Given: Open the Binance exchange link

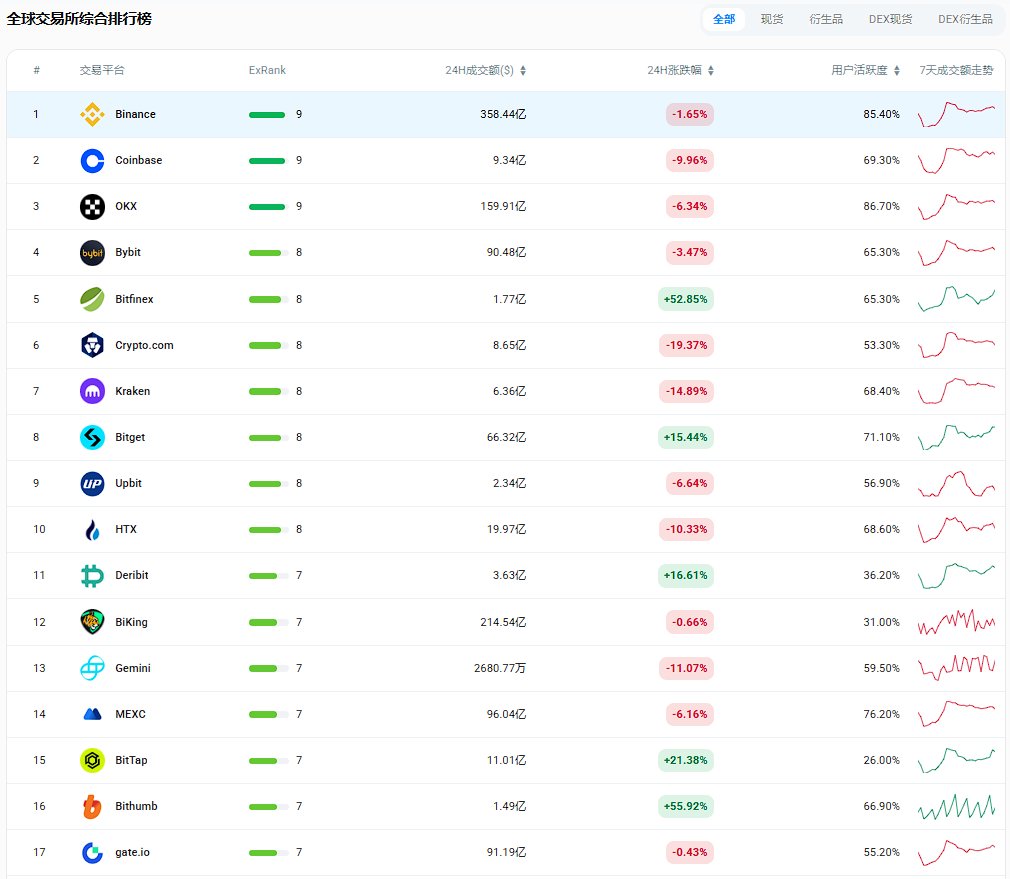Looking at the screenshot, I should [x=135, y=115].
